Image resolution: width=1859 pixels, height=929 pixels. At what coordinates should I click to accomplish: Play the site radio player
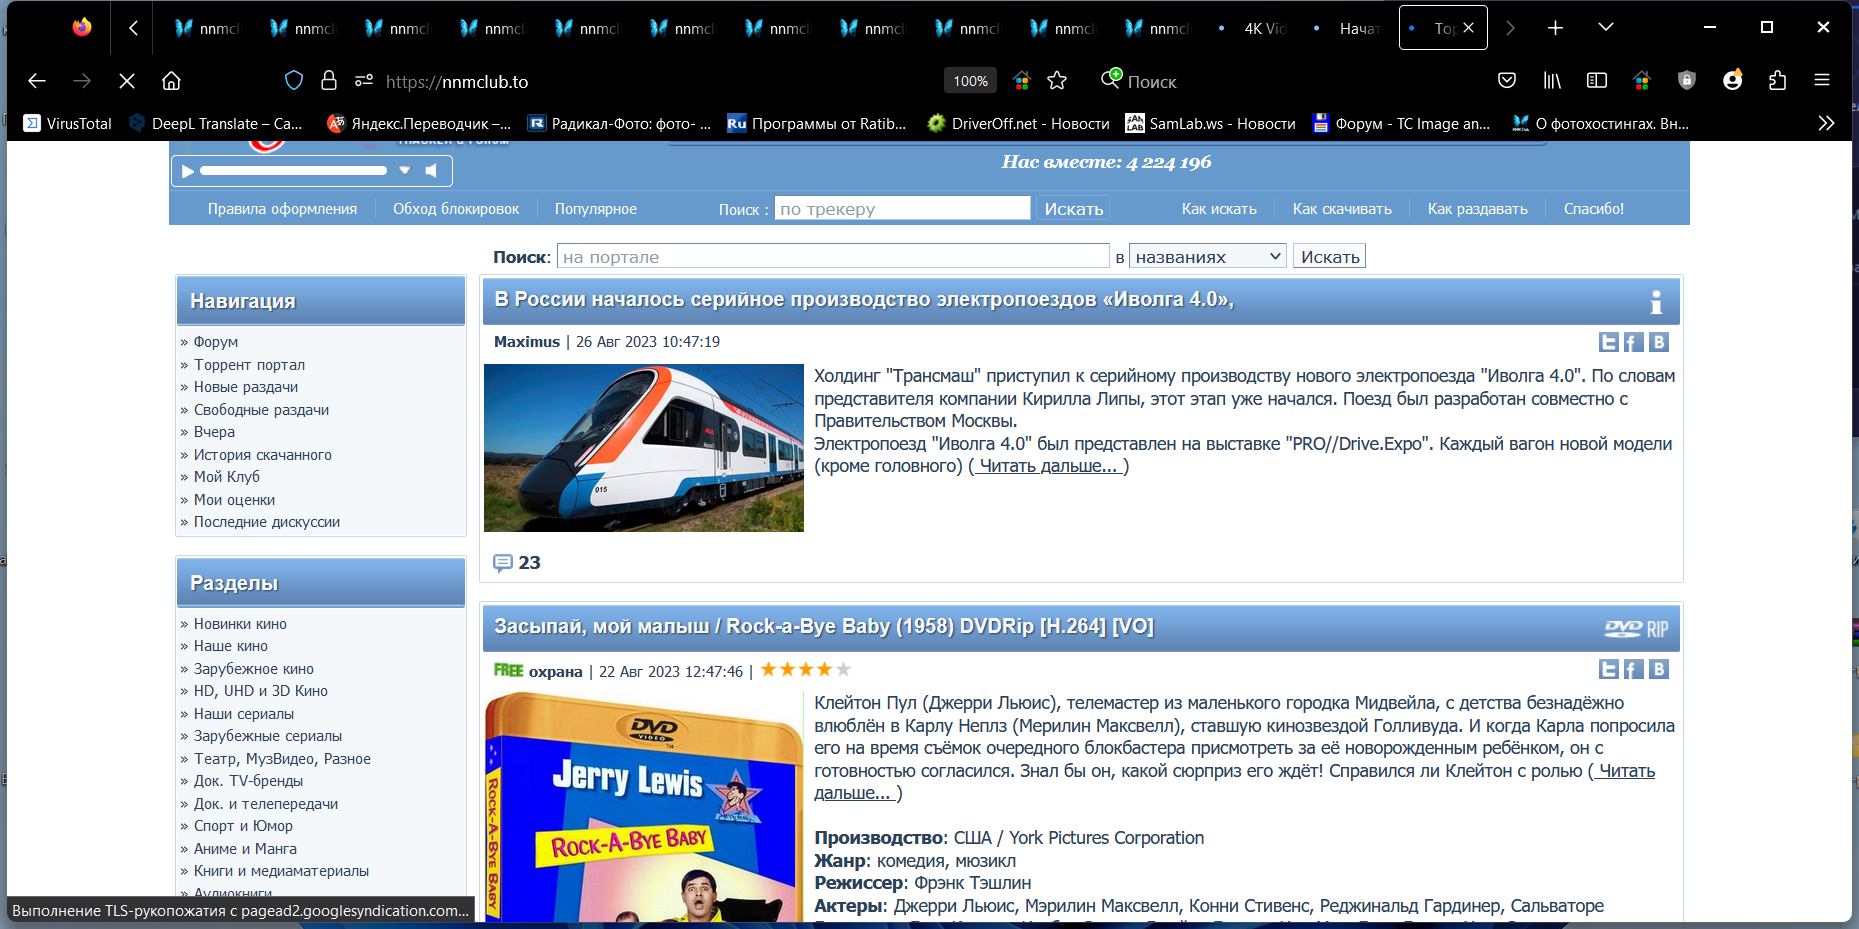pyautogui.click(x=187, y=171)
